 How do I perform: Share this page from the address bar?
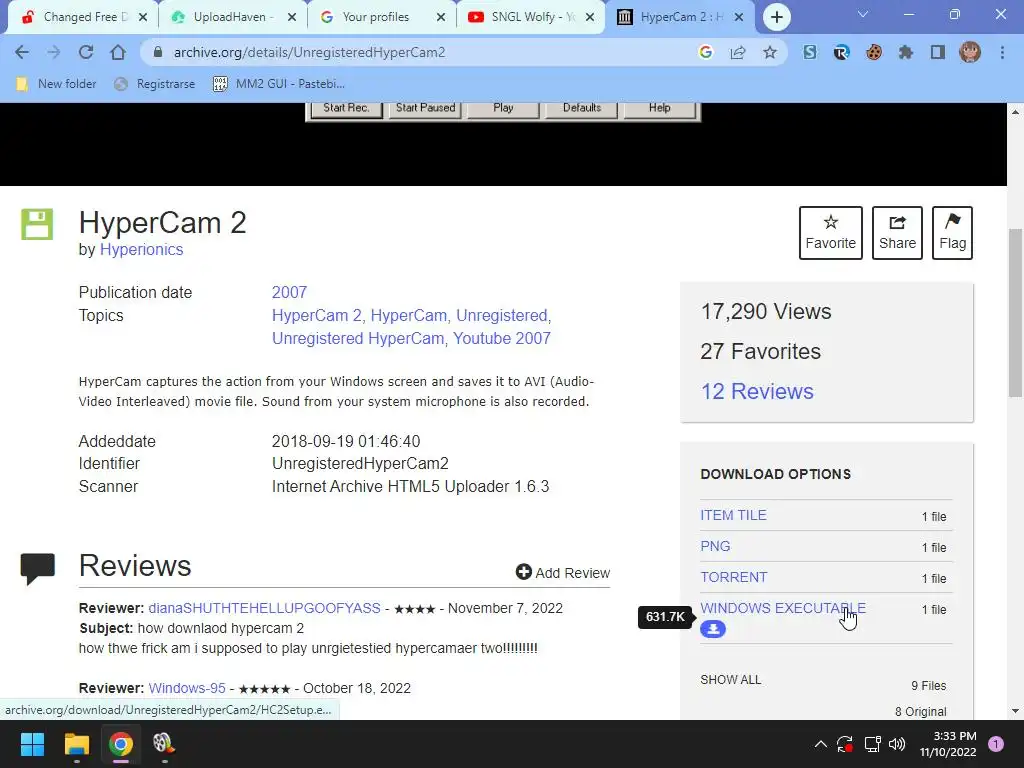click(738, 52)
